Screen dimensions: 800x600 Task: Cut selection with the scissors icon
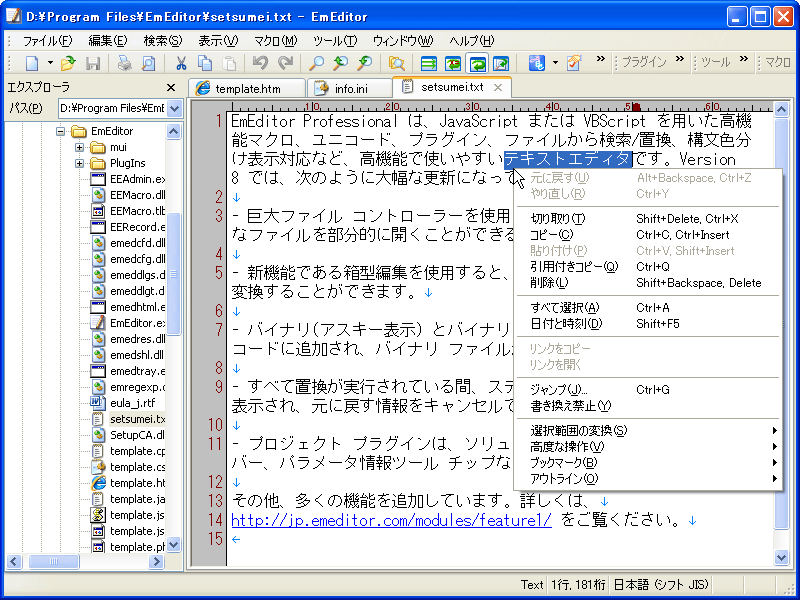(x=181, y=63)
